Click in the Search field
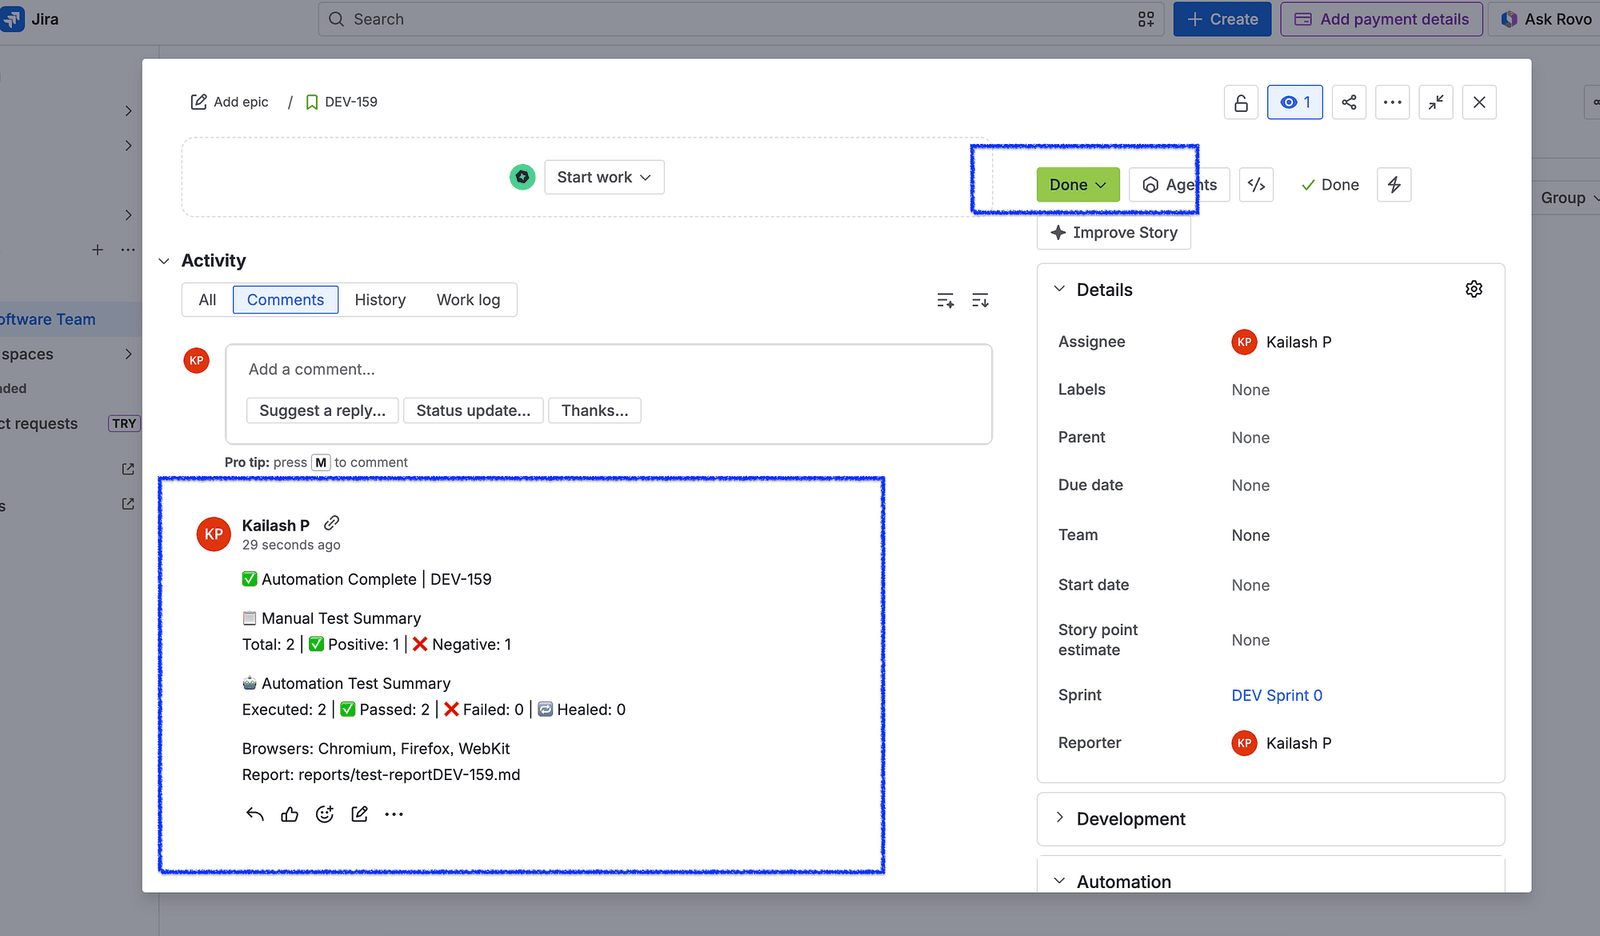 point(741,19)
